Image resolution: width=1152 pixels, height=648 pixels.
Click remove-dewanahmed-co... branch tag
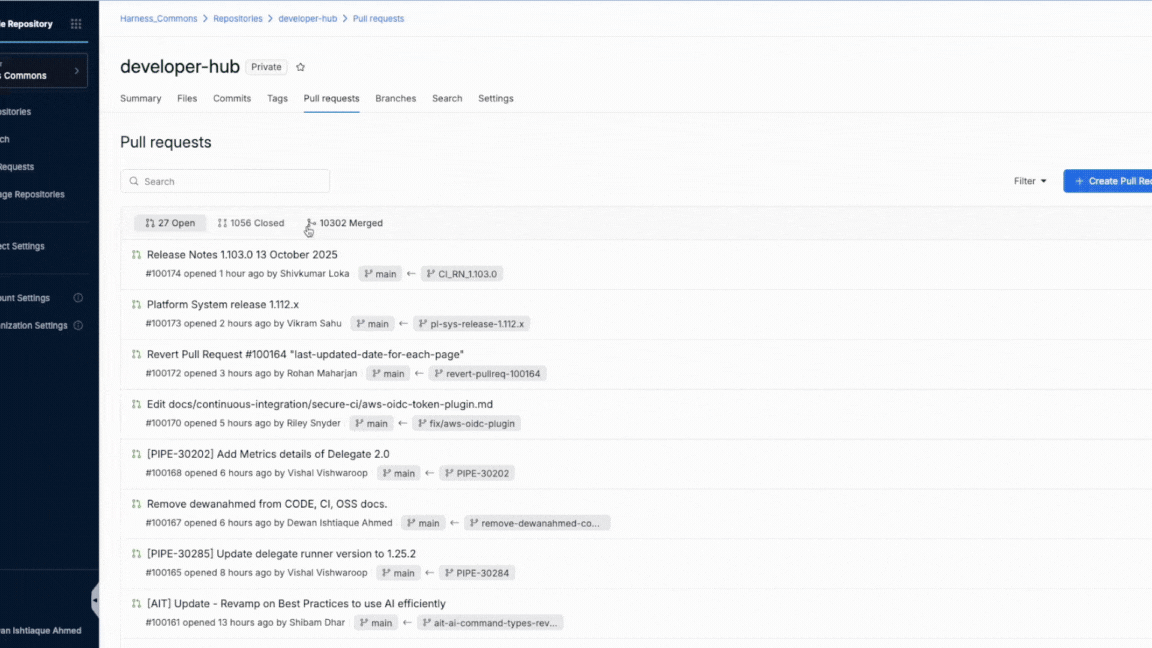pyautogui.click(x=536, y=523)
